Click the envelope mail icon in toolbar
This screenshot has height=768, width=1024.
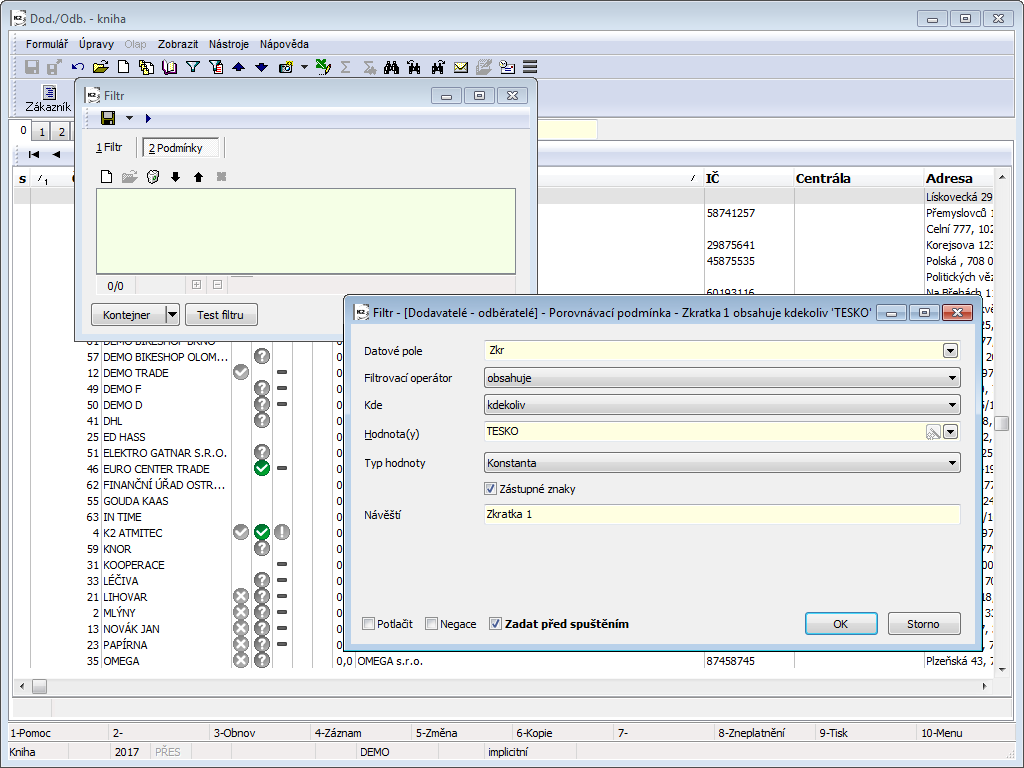(x=461, y=67)
